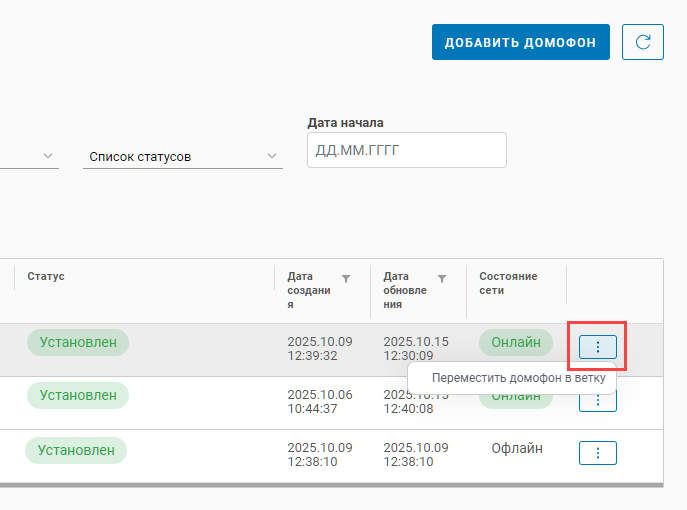The height and width of the screenshot is (510, 687).
Task: Click the Статус column header
Action: 46,276
